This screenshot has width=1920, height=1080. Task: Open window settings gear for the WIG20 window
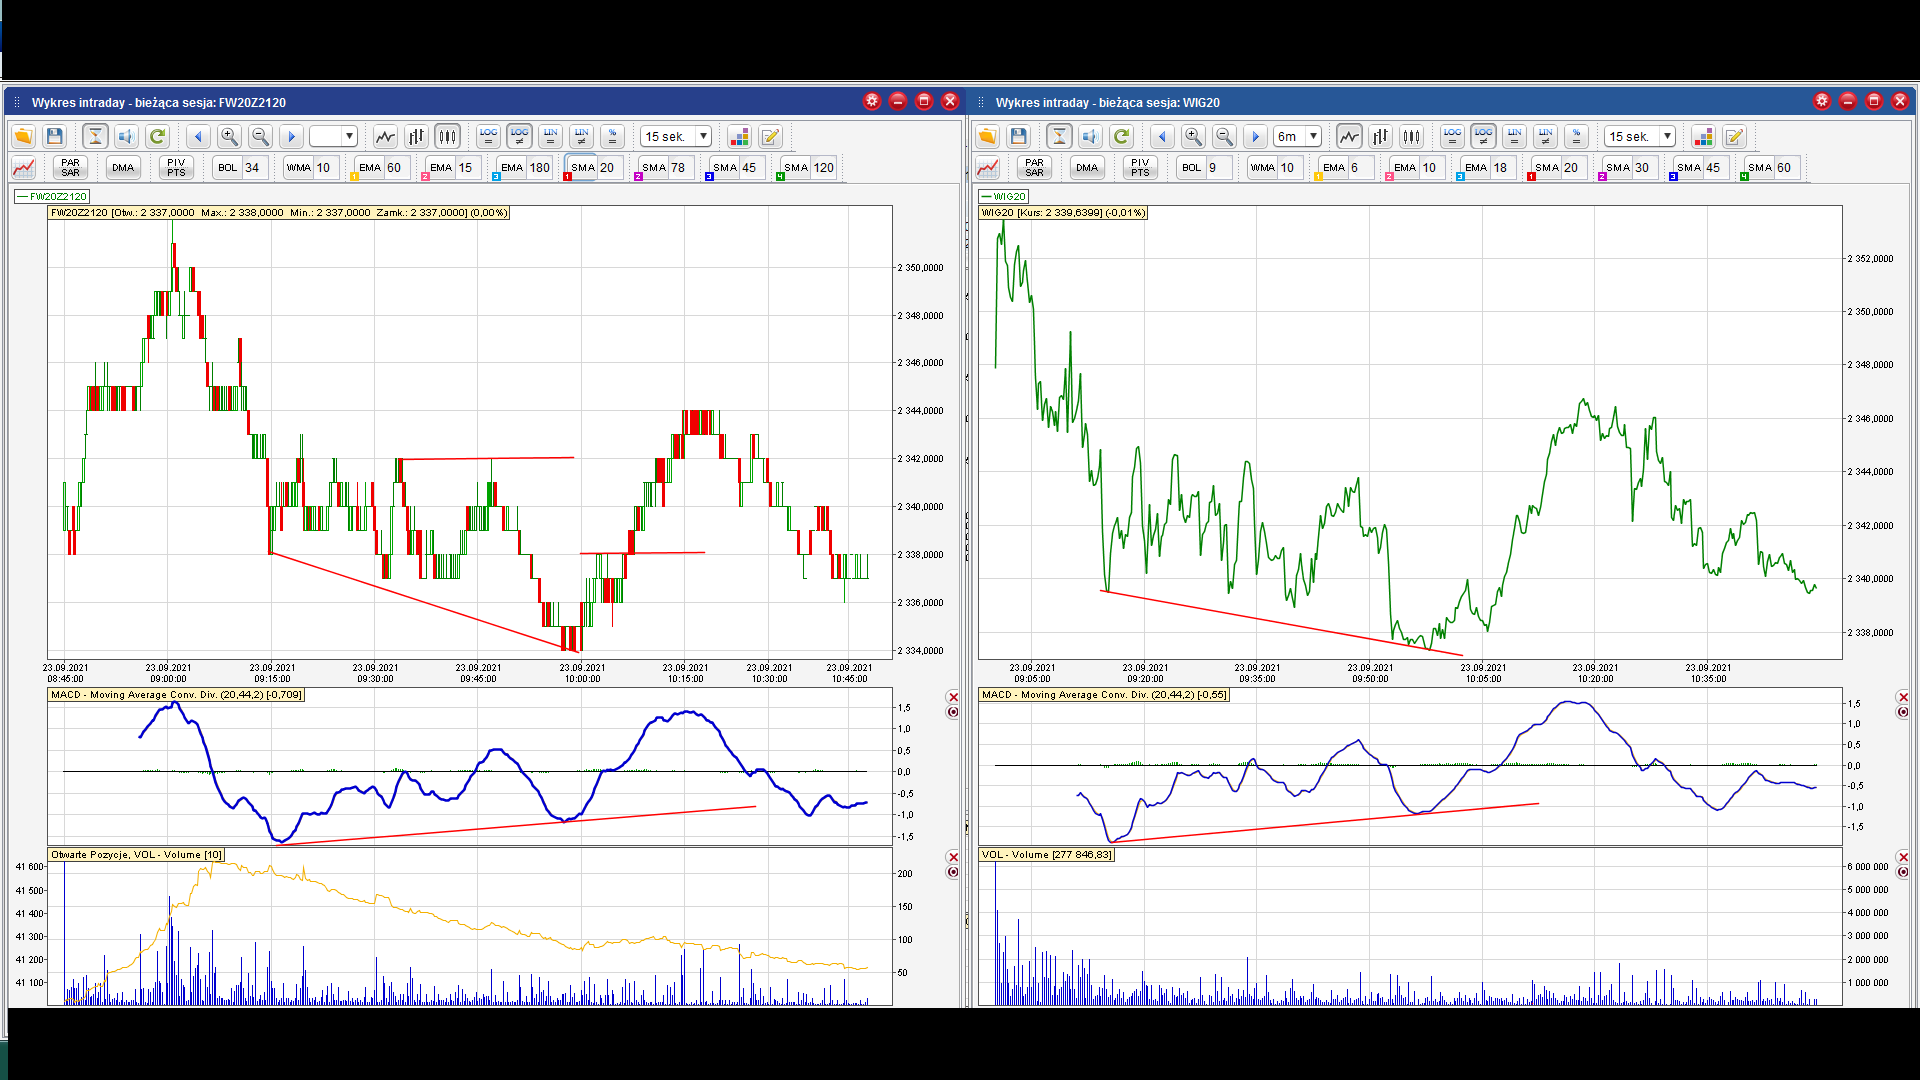click(x=1822, y=102)
